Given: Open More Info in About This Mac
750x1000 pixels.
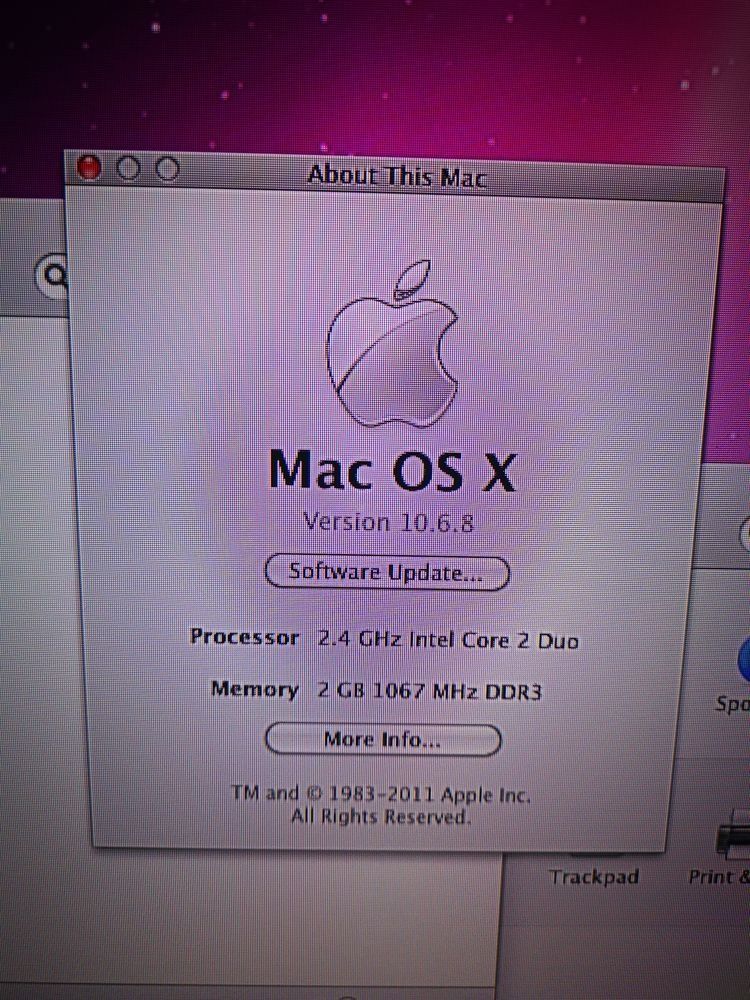Looking at the screenshot, I should (383, 740).
